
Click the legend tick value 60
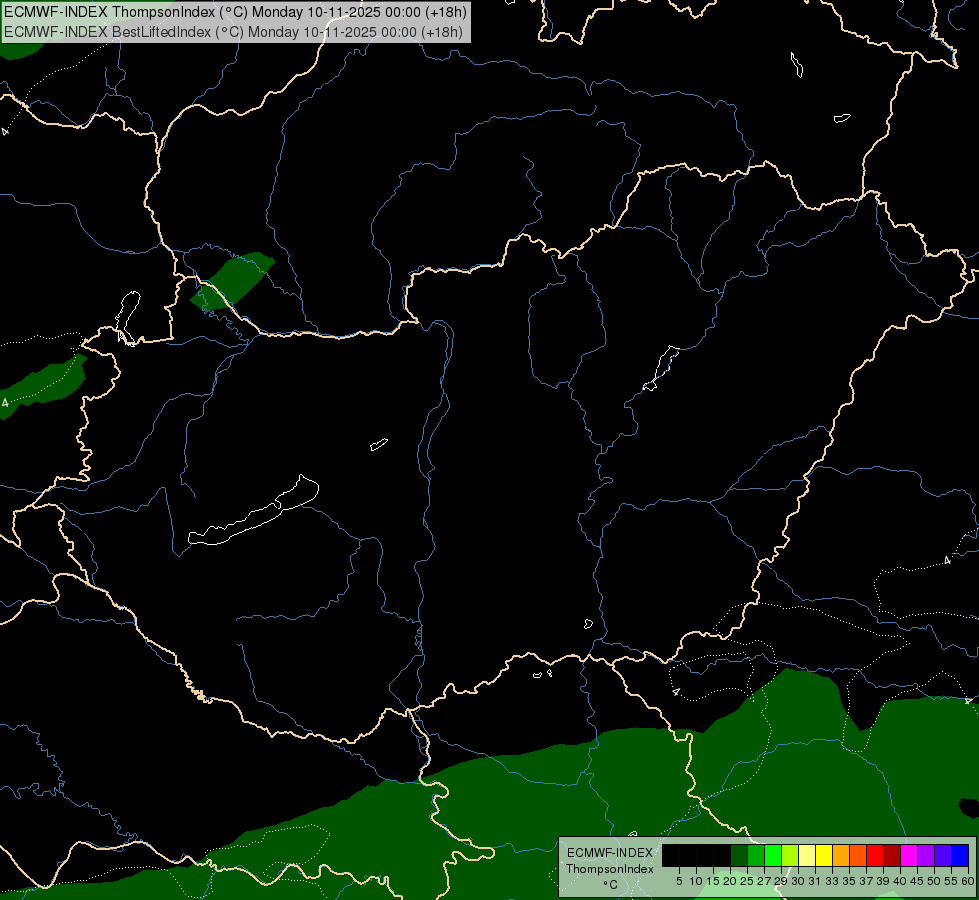tap(968, 881)
